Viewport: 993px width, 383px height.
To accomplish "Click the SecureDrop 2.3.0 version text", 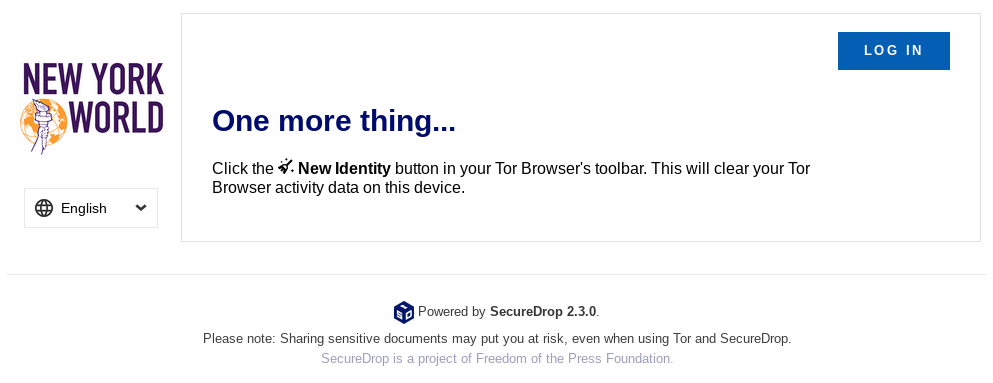I will coord(543,311).
